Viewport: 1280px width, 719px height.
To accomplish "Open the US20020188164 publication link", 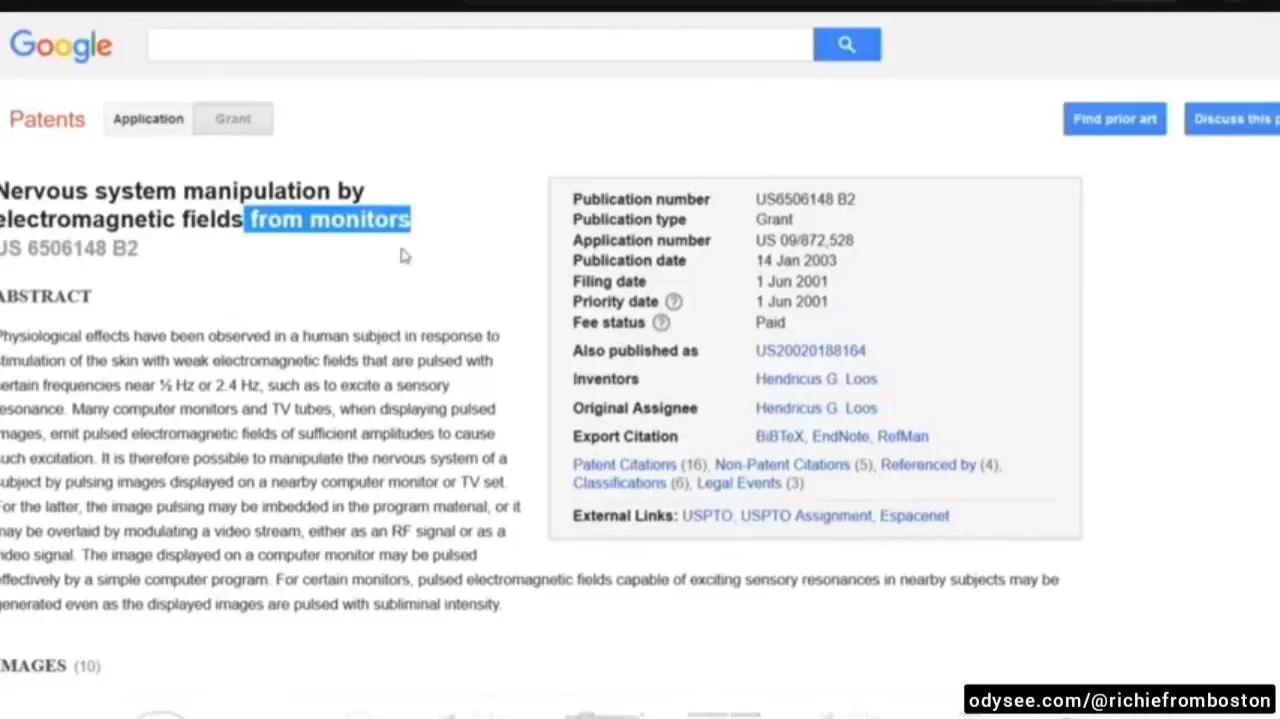I will pyautogui.click(x=810, y=351).
